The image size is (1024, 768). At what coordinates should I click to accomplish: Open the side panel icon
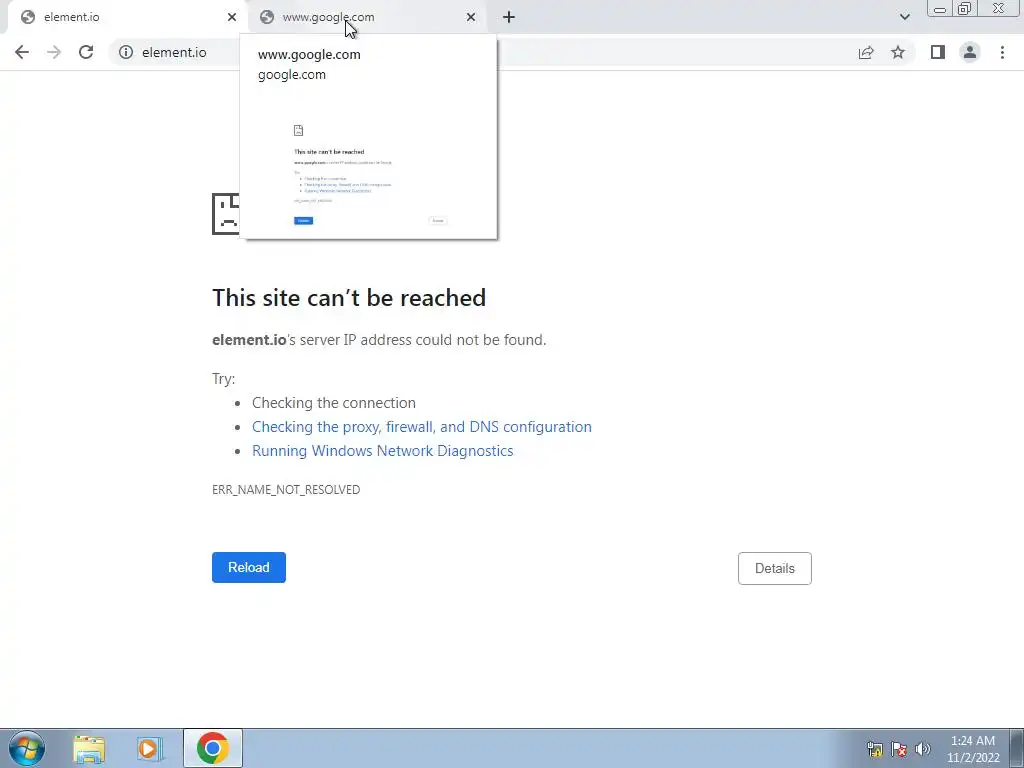(x=938, y=52)
